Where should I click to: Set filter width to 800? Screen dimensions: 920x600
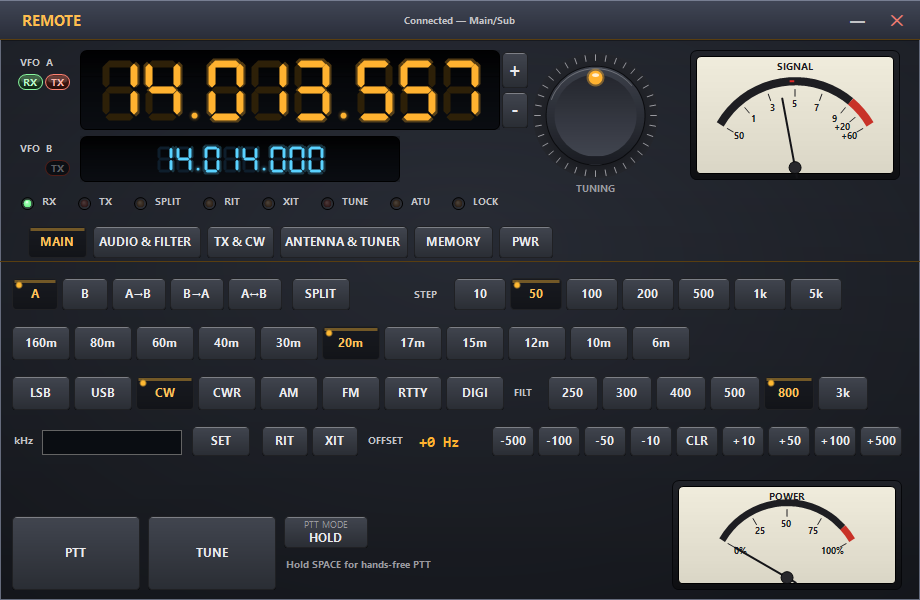(x=789, y=393)
